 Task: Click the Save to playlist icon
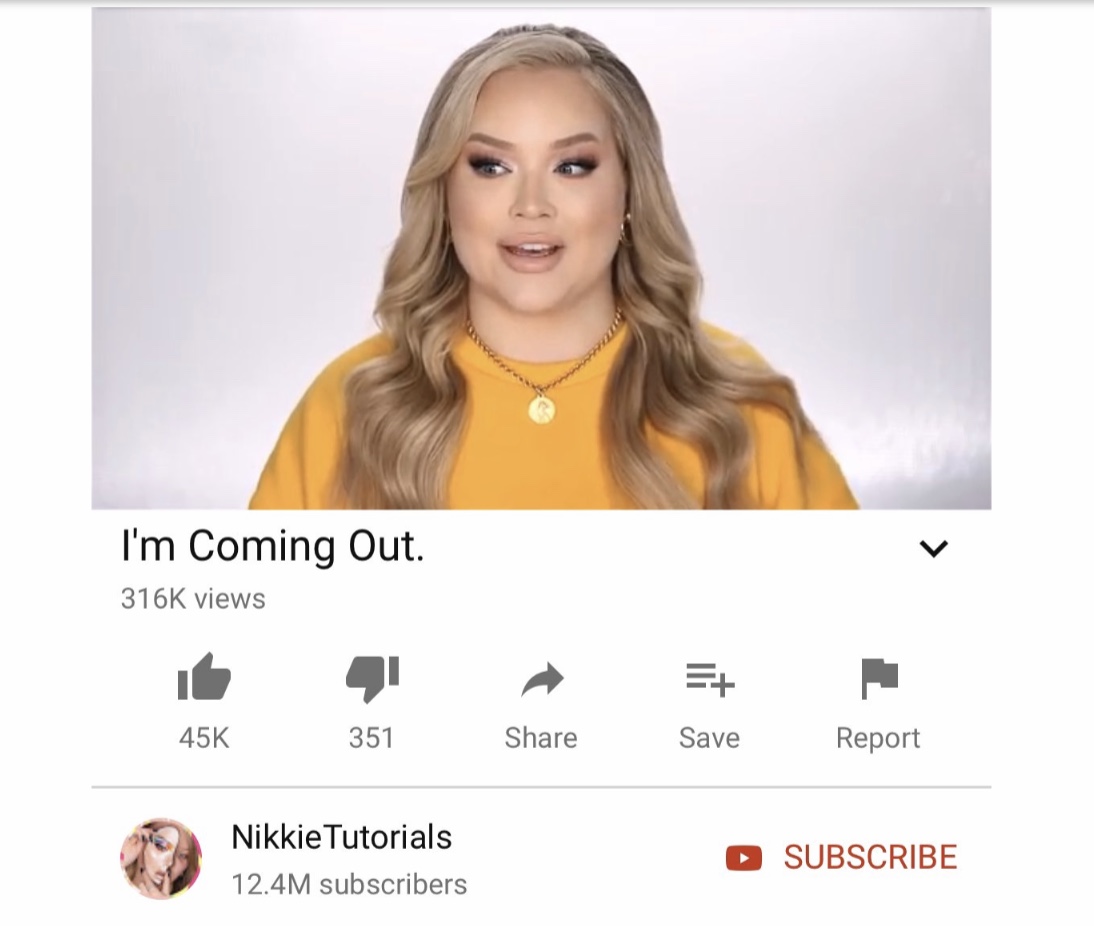(710, 680)
